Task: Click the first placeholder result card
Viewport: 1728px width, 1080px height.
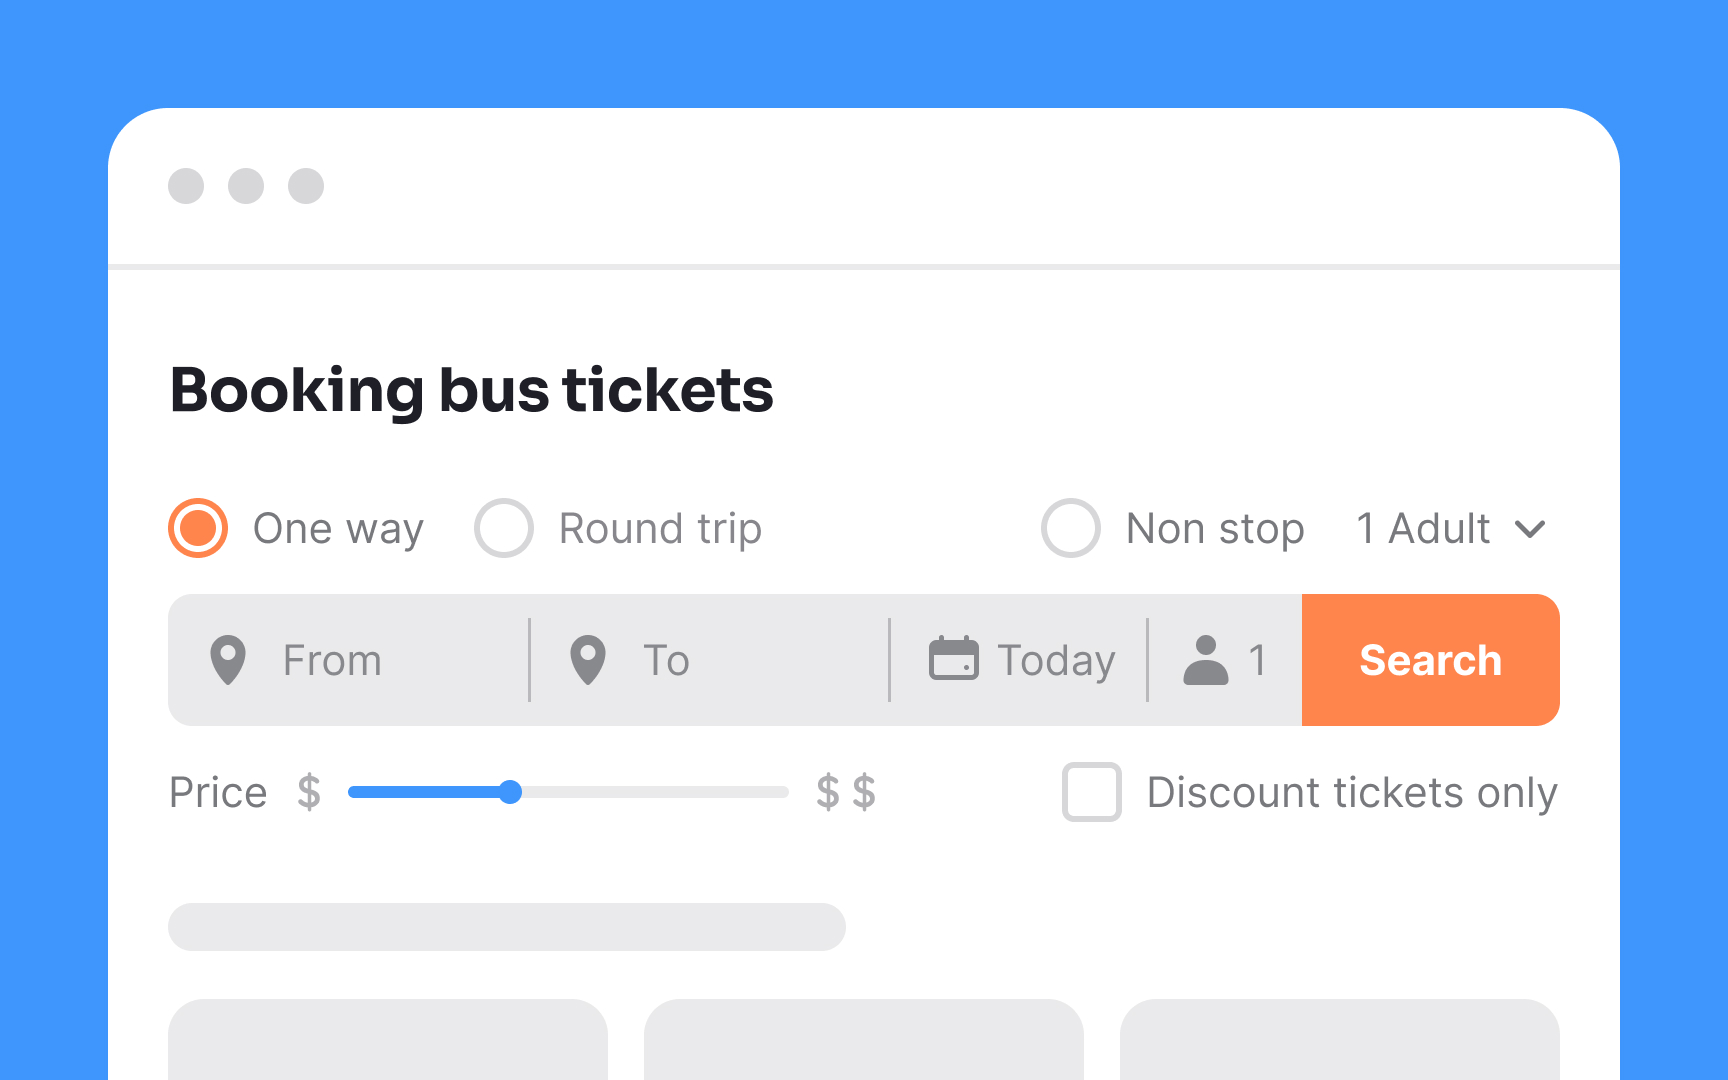Action: click(x=388, y=1039)
